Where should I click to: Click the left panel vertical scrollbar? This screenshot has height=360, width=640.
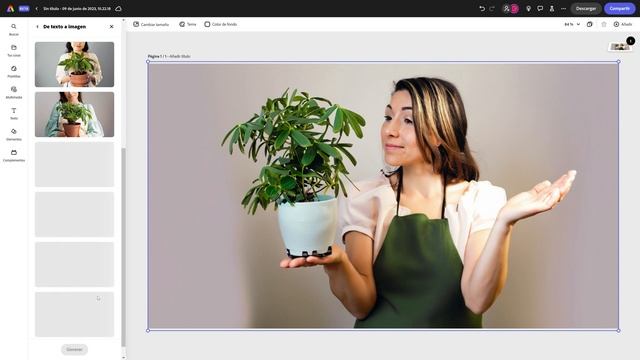[x=123, y=248]
